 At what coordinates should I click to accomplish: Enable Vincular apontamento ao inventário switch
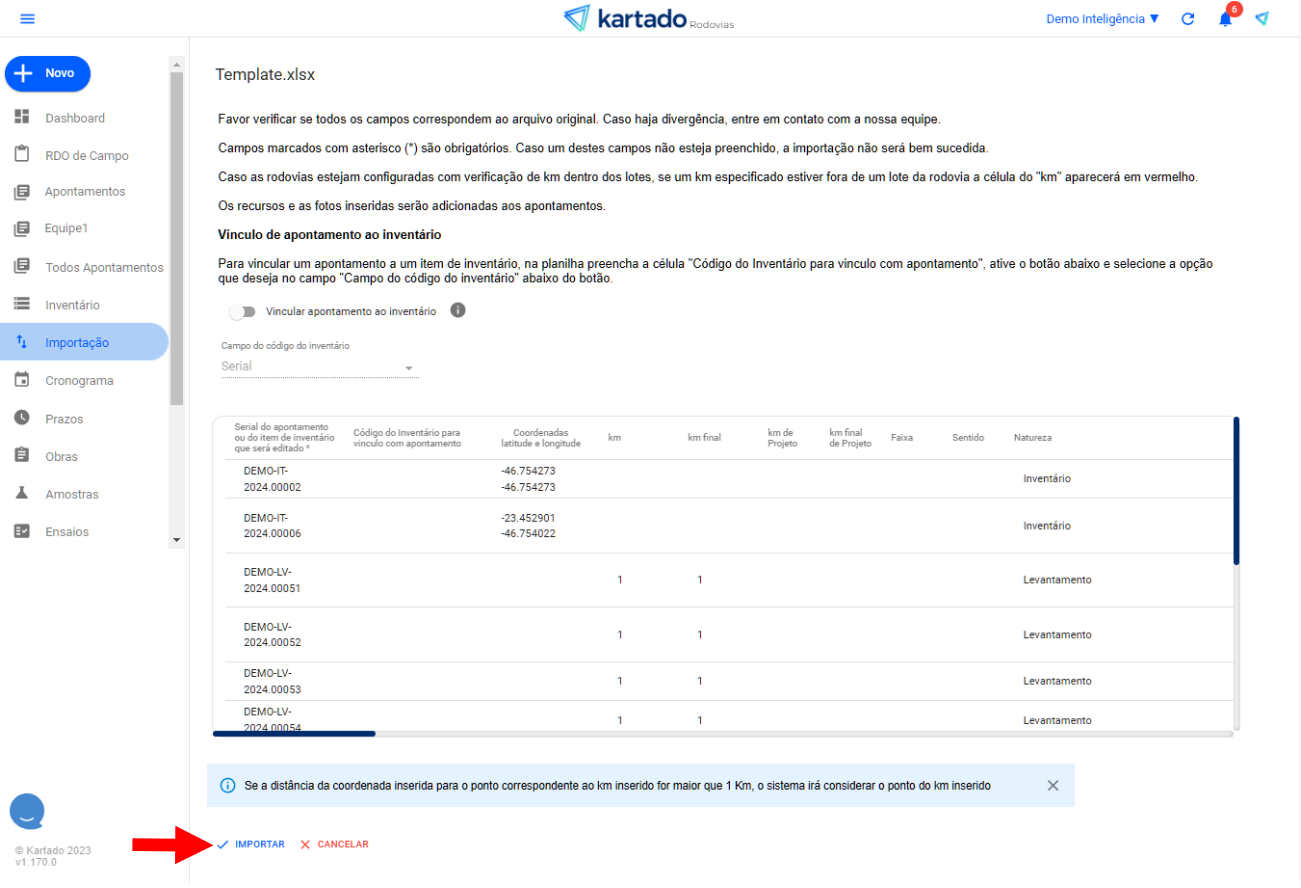pos(242,312)
